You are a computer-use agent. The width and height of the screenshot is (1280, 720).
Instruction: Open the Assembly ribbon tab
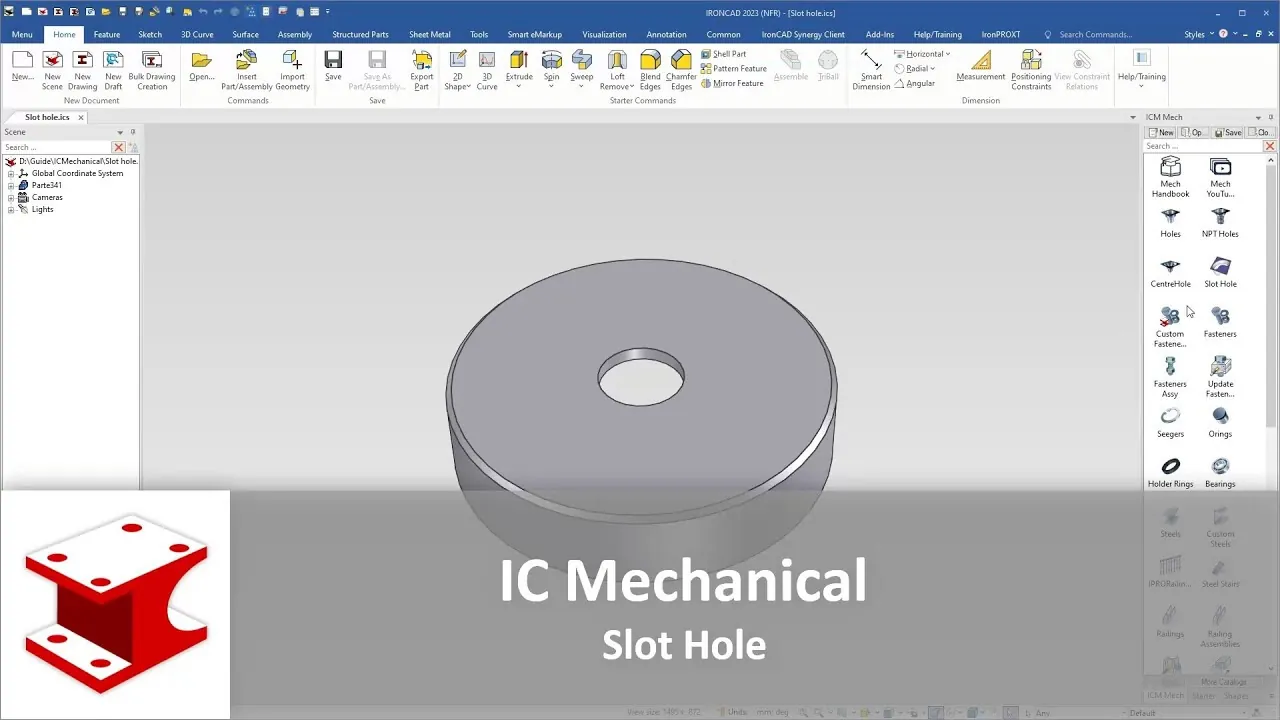pyautogui.click(x=295, y=34)
